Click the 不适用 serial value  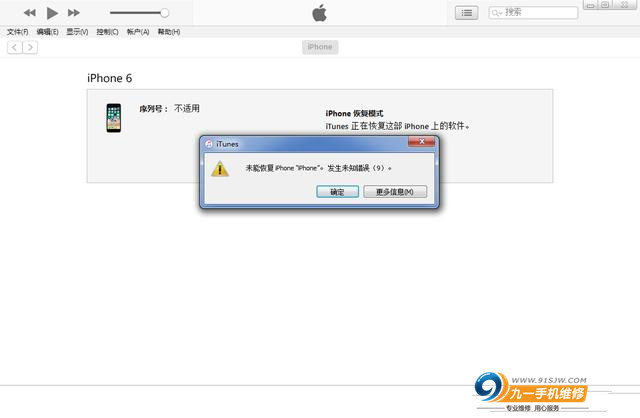[187, 109]
